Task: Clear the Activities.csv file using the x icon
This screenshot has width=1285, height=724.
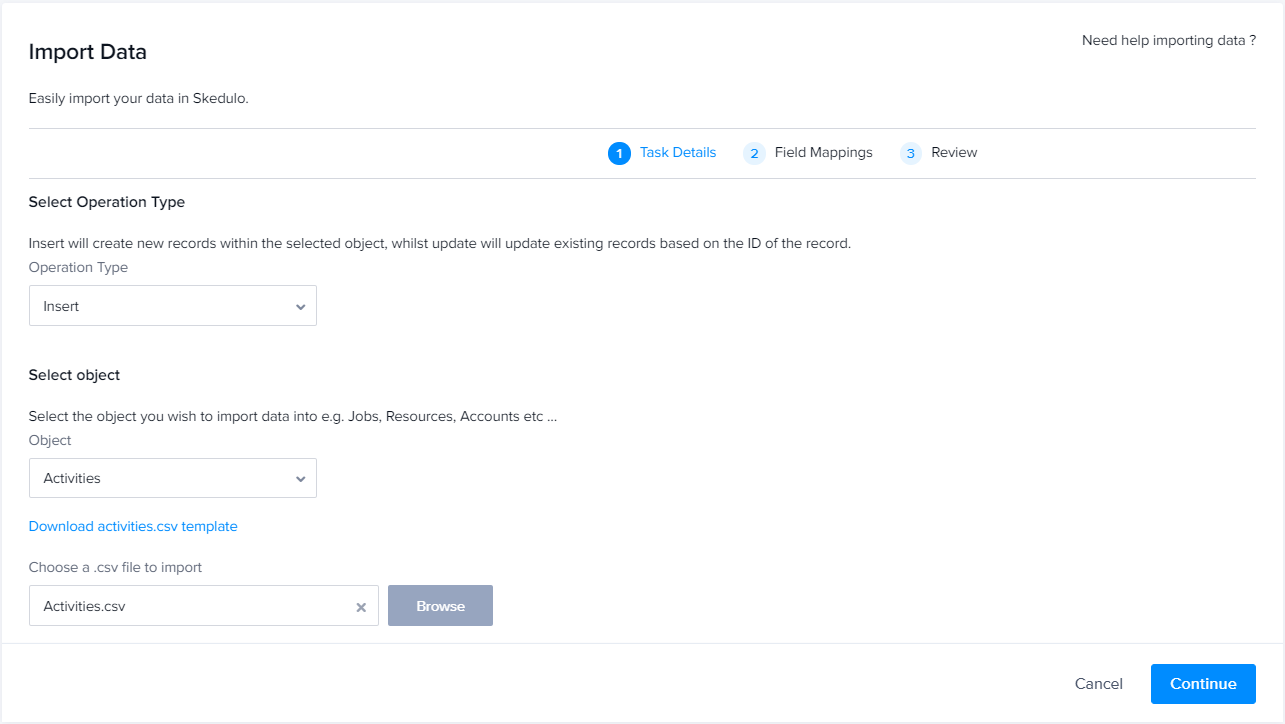Action: [x=360, y=606]
